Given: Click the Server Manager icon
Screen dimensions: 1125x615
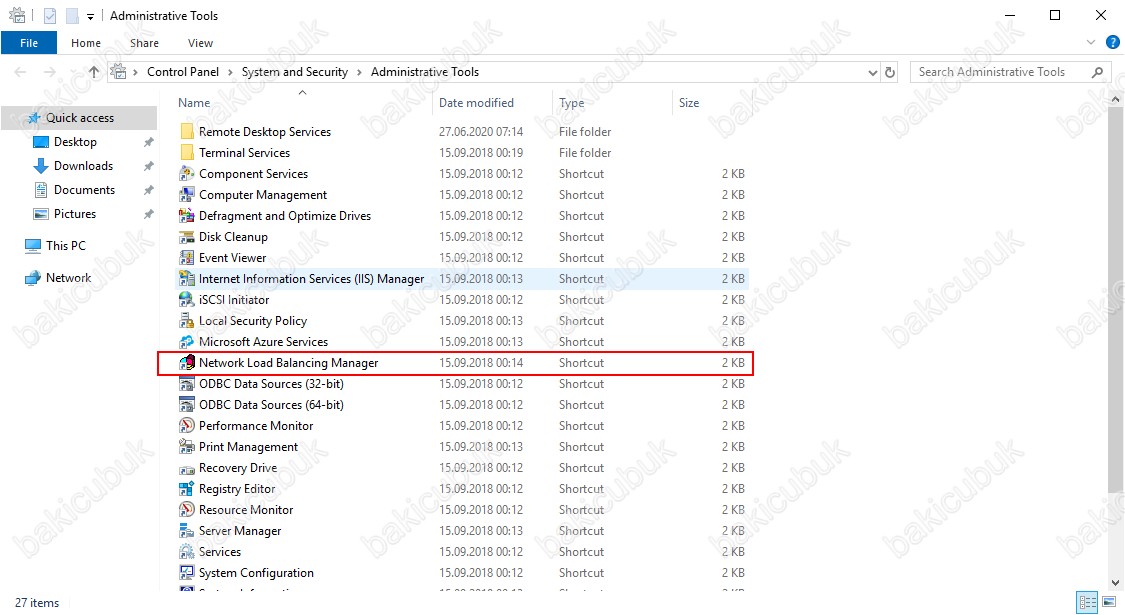Looking at the screenshot, I should [x=187, y=531].
